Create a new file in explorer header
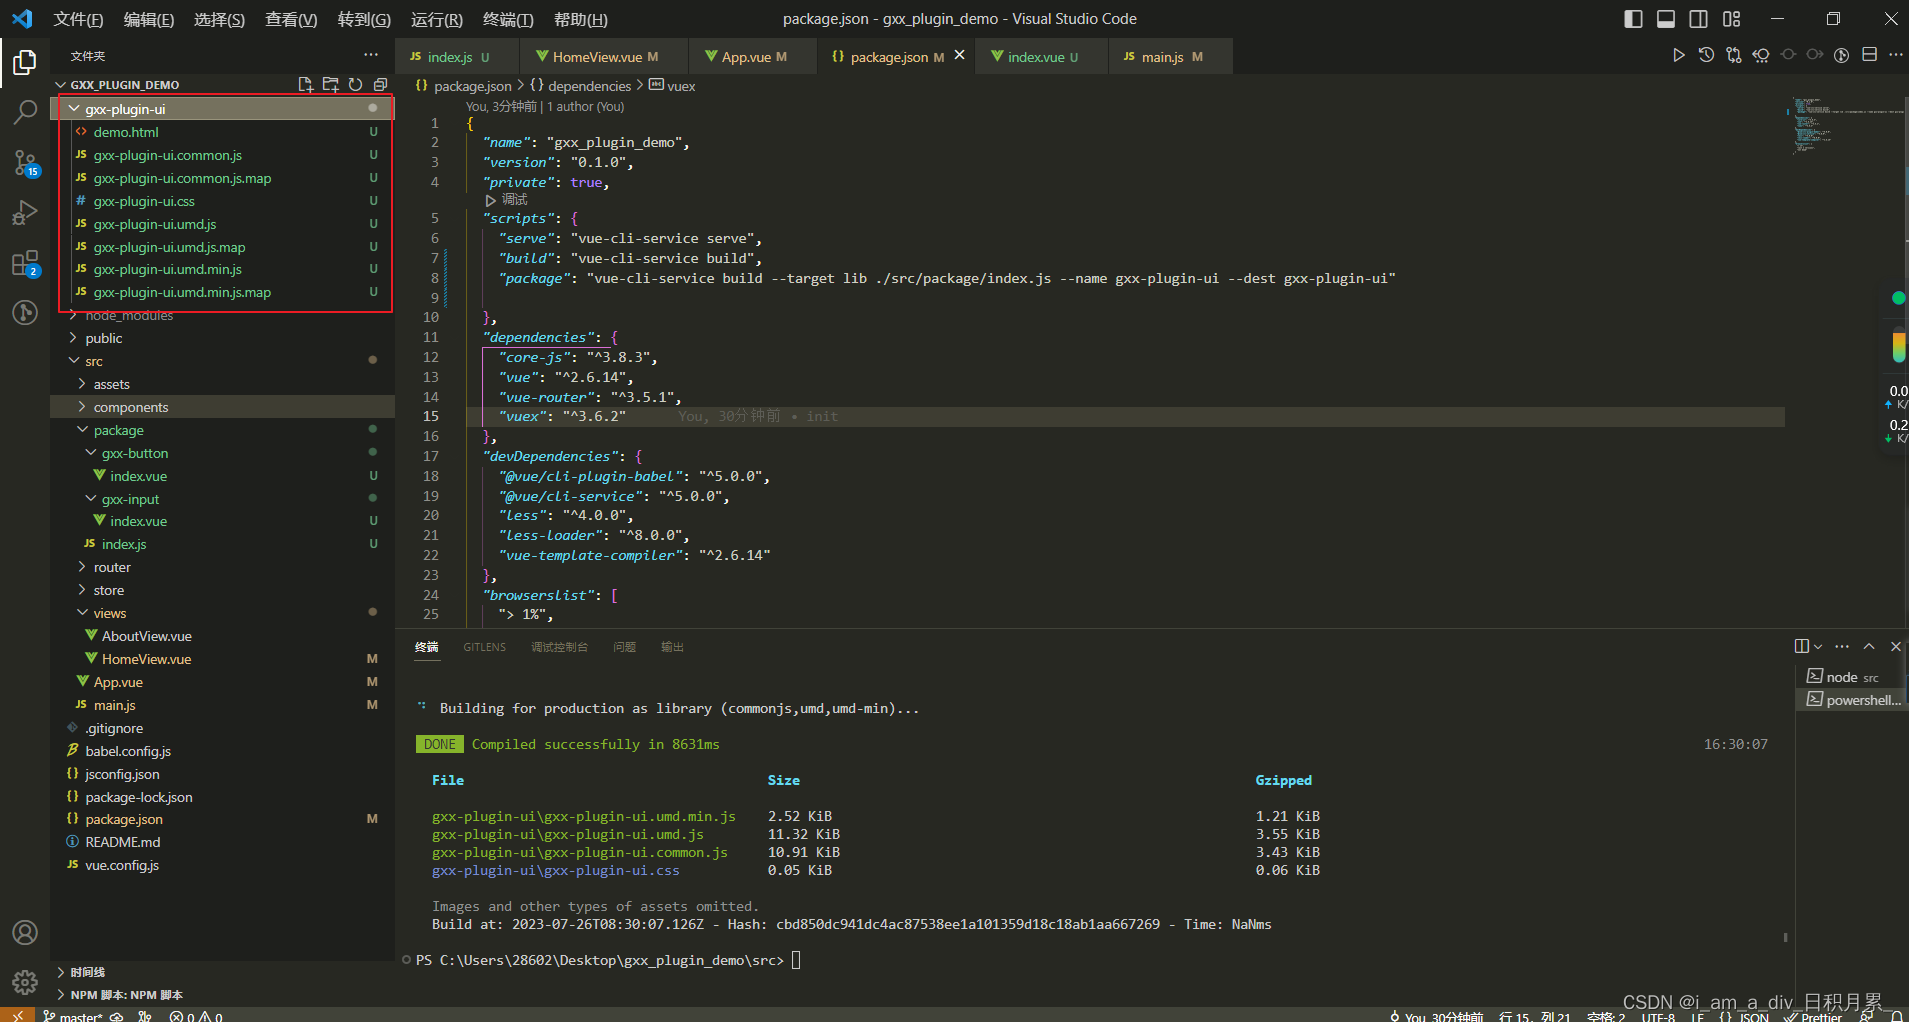Viewport: 1909px width, 1022px height. pos(306,85)
